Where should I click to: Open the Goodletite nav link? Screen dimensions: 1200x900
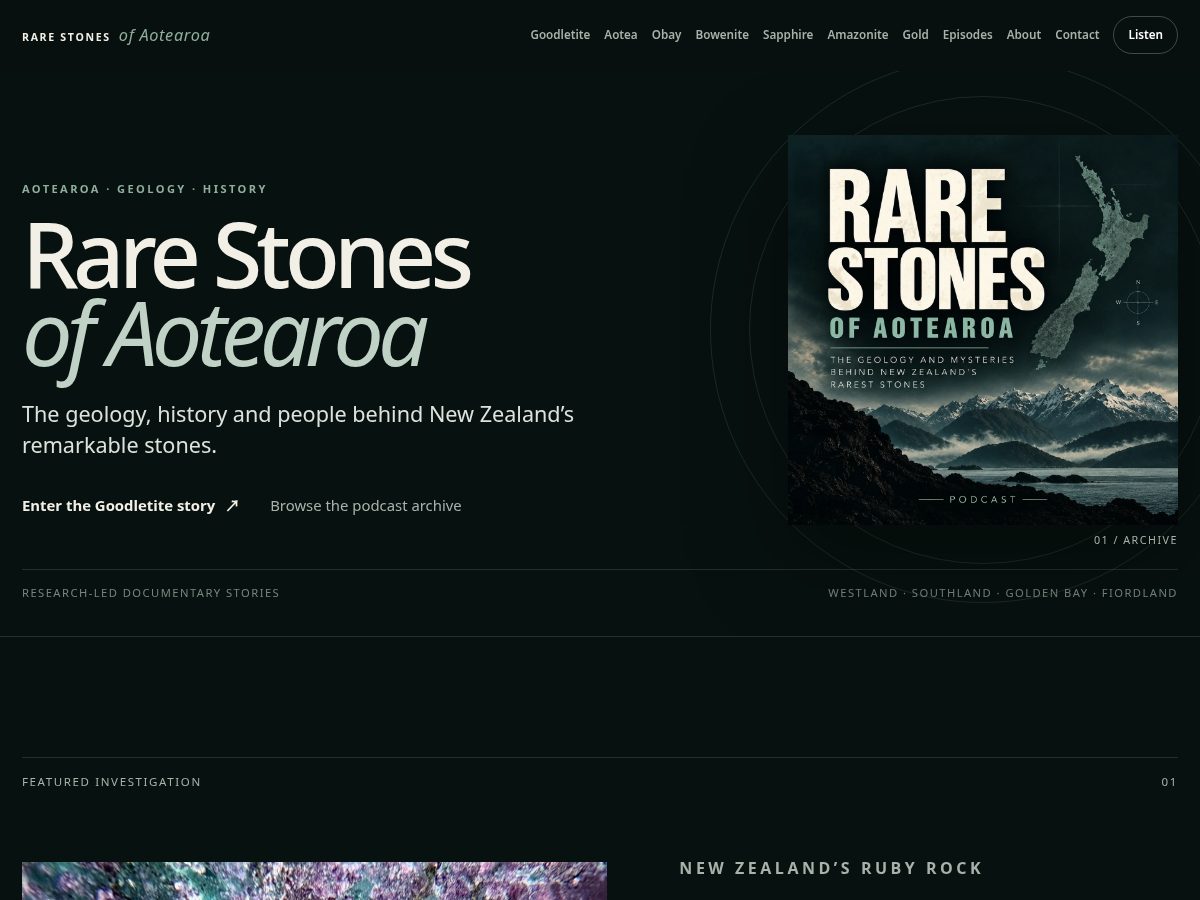(x=560, y=35)
